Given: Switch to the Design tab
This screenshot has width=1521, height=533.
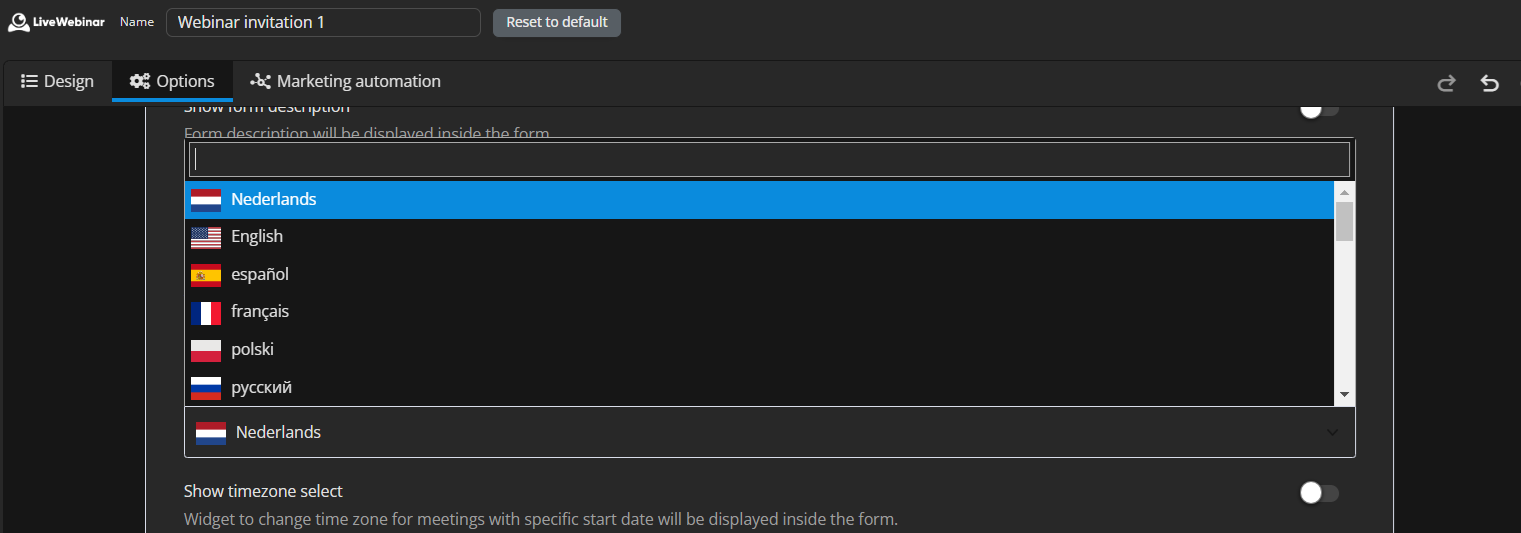Looking at the screenshot, I should (58, 82).
